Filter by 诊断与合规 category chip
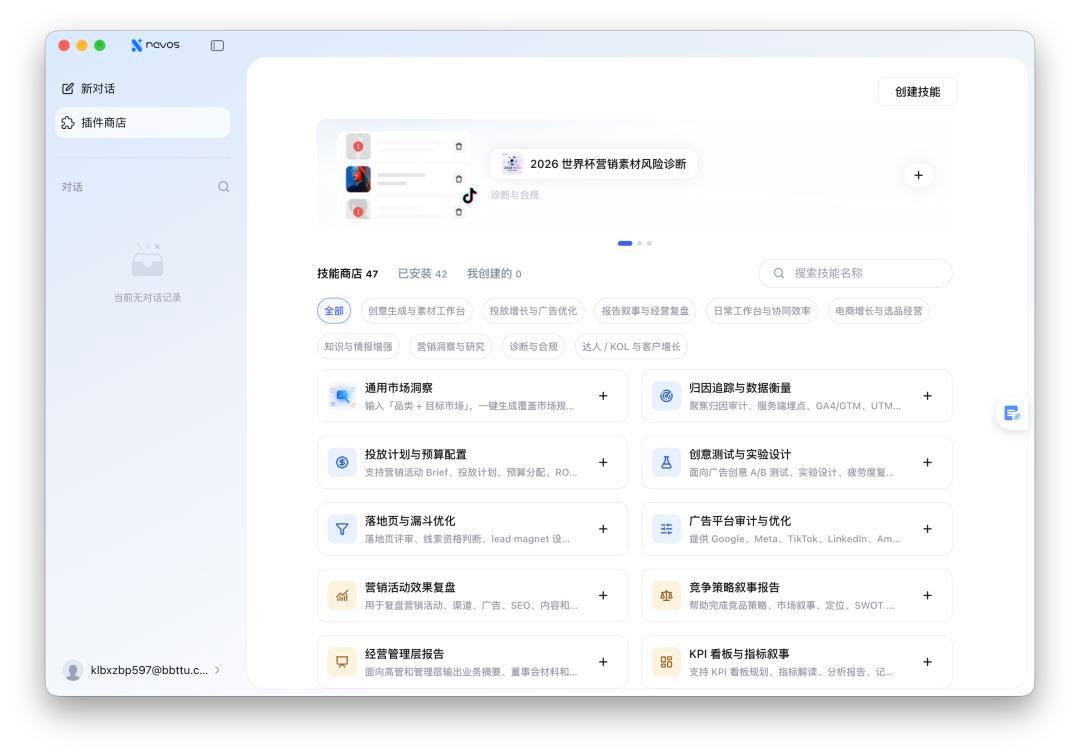Image resolution: width=1080 pixels, height=756 pixels. (533, 346)
